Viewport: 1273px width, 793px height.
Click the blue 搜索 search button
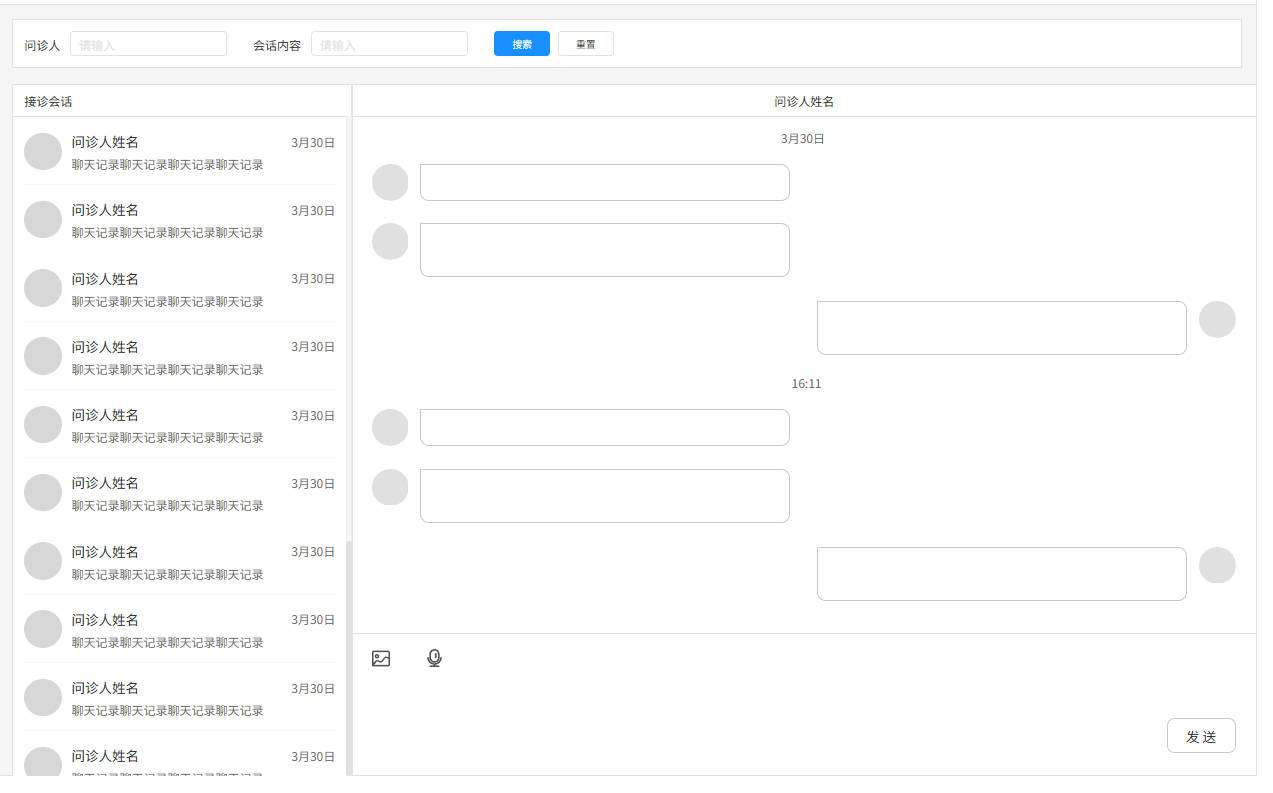522,44
